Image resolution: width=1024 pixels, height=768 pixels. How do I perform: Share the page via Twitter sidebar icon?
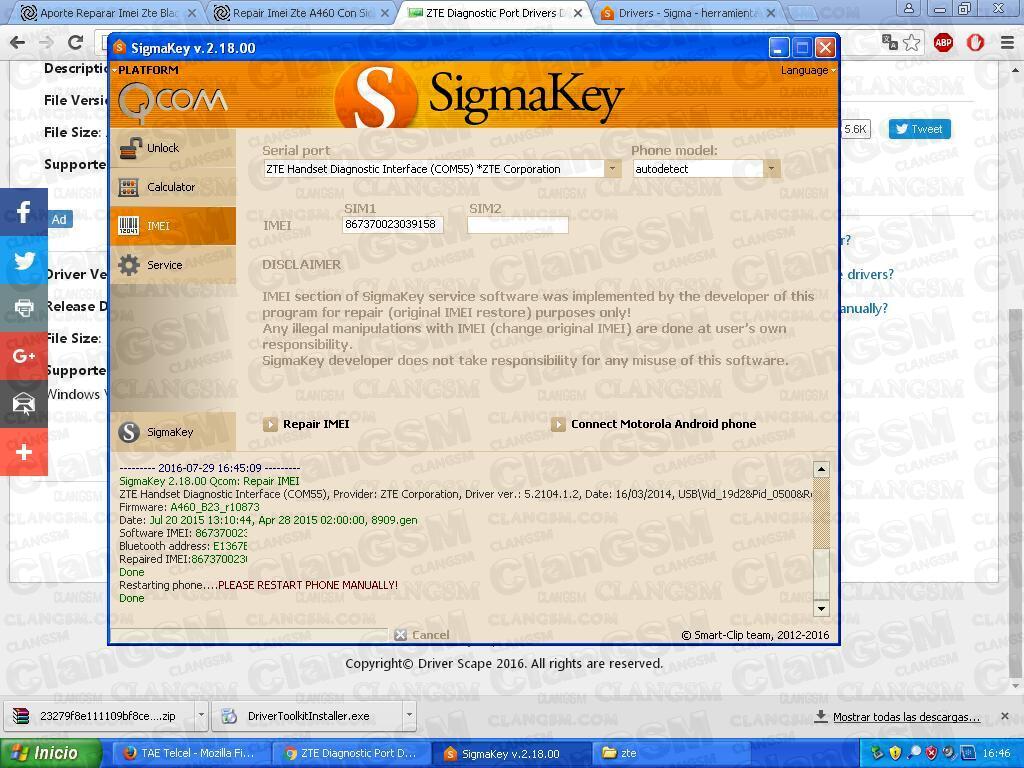[x=24, y=260]
